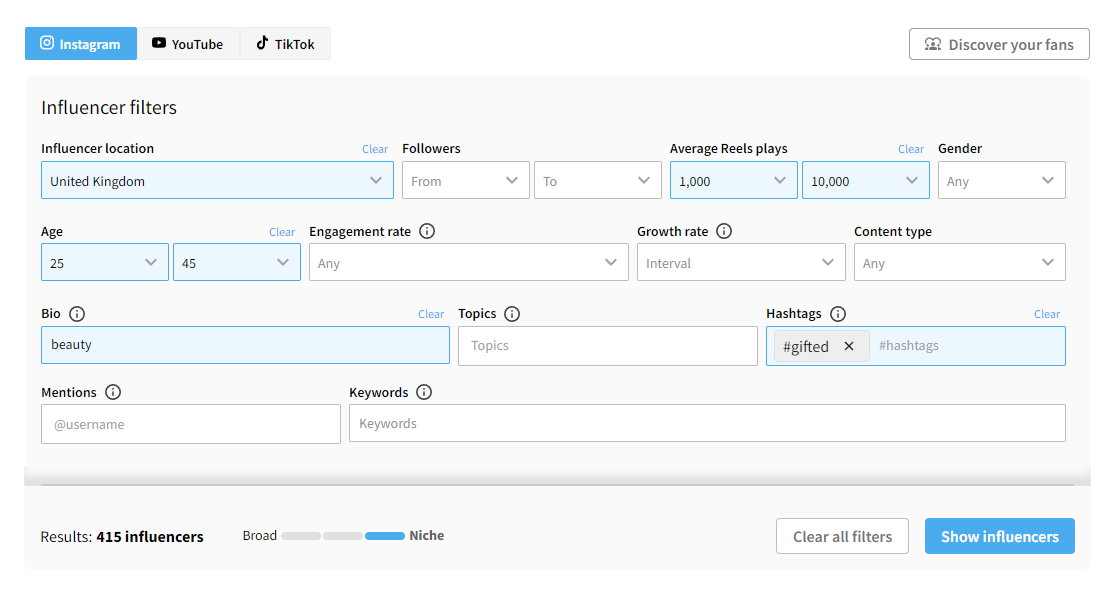Clear the Influencer location filter
The image size is (1109, 591).
375,149
